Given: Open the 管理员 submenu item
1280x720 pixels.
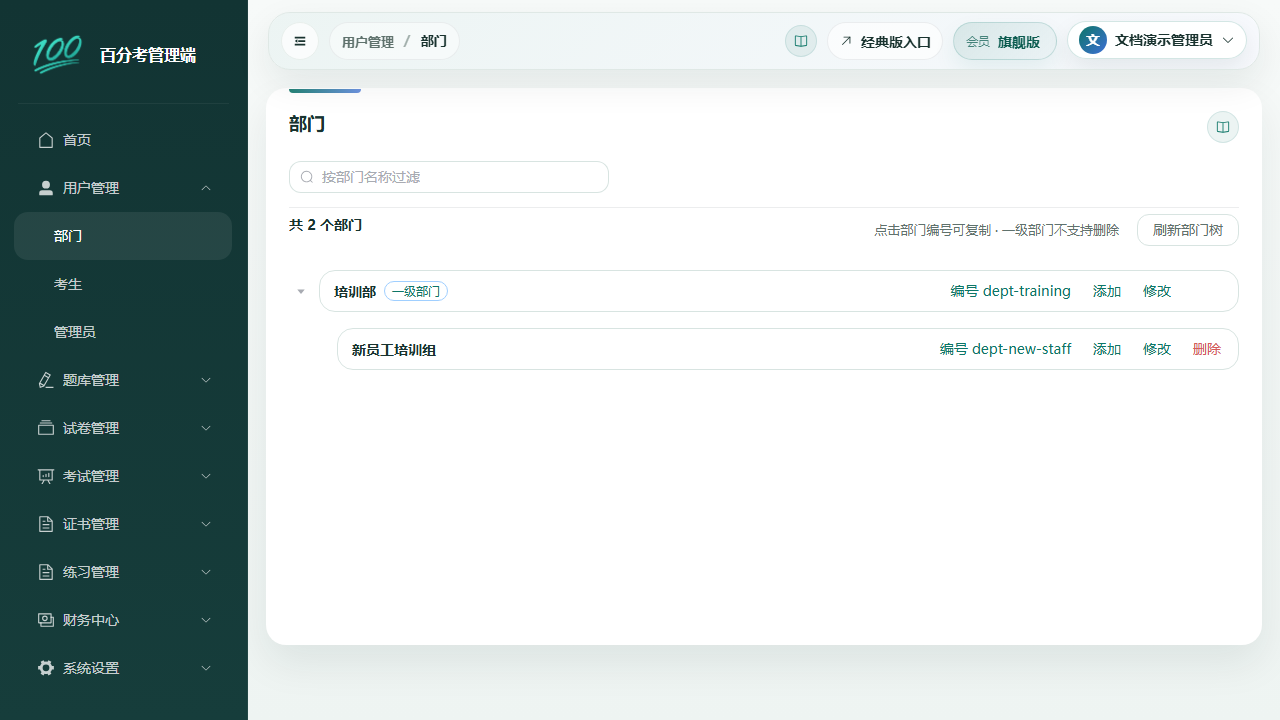Looking at the screenshot, I should (123, 332).
